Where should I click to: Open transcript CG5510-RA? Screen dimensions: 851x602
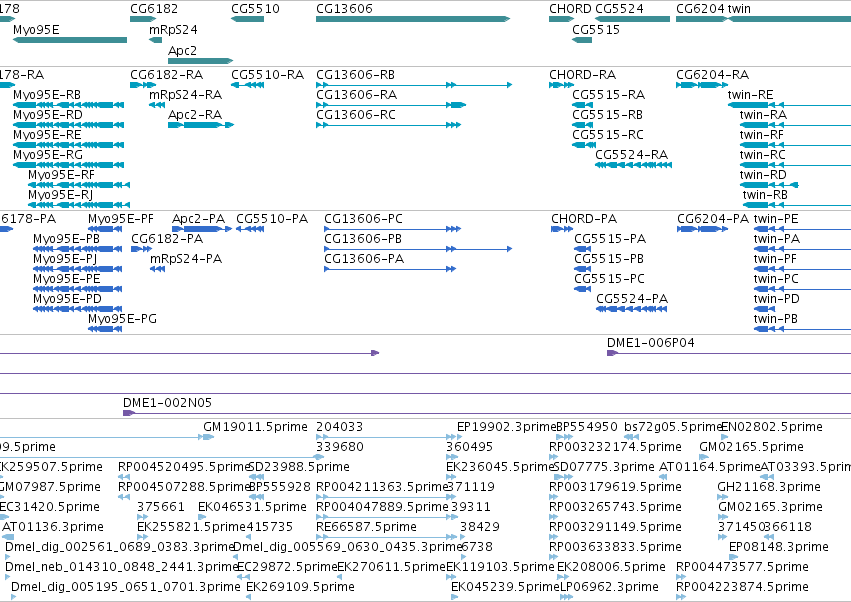267,75
